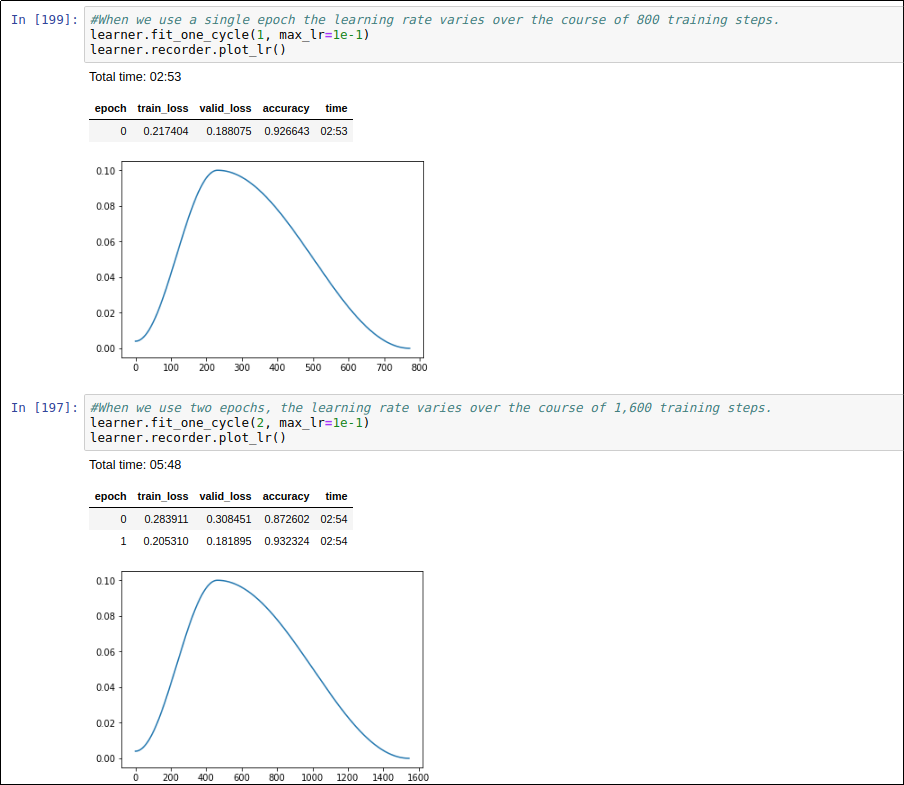
Task: Click the In [197] cell prompt
Action: coord(44,408)
